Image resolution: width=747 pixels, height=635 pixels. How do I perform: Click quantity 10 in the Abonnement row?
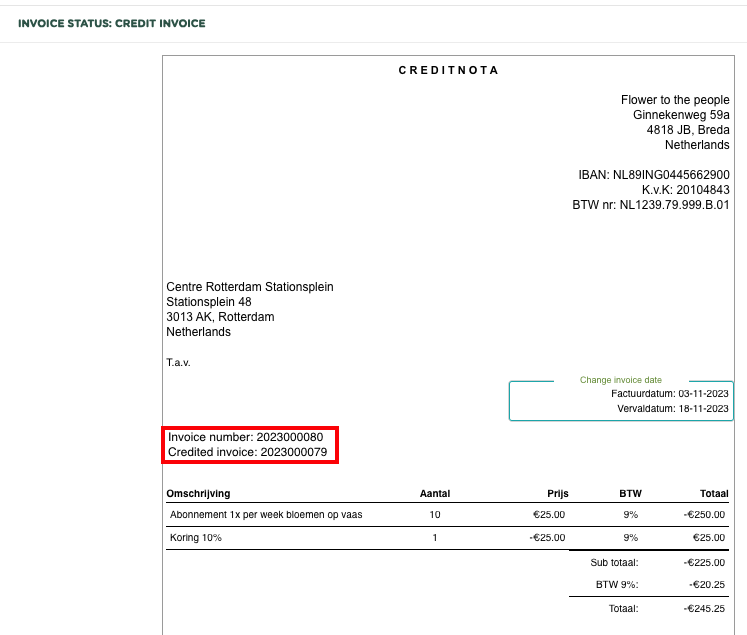coord(434,514)
